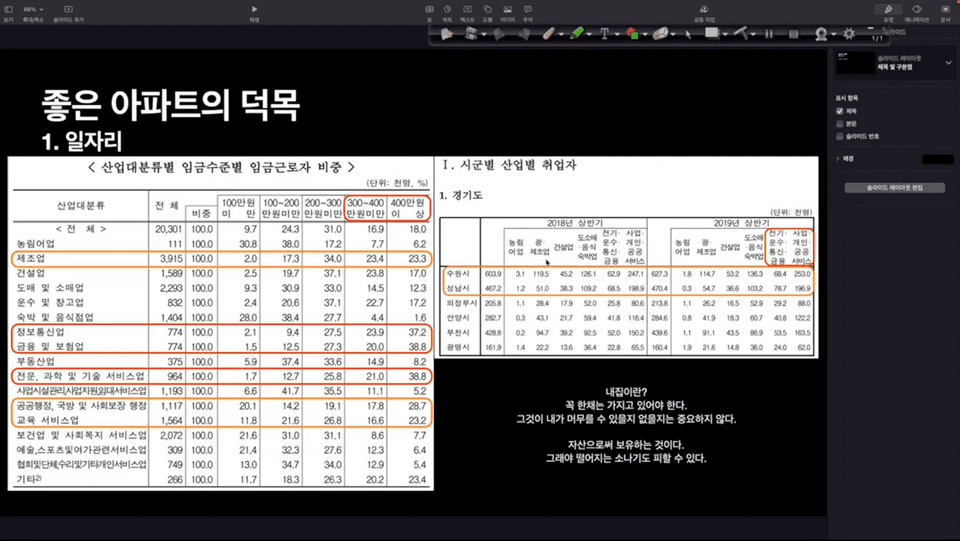This screenshot has height=541, width=960.
Task: Open the 슬라이드 레이아웃 layout chooser chevron
Action: pyautogui.click(x=948, y=62)
